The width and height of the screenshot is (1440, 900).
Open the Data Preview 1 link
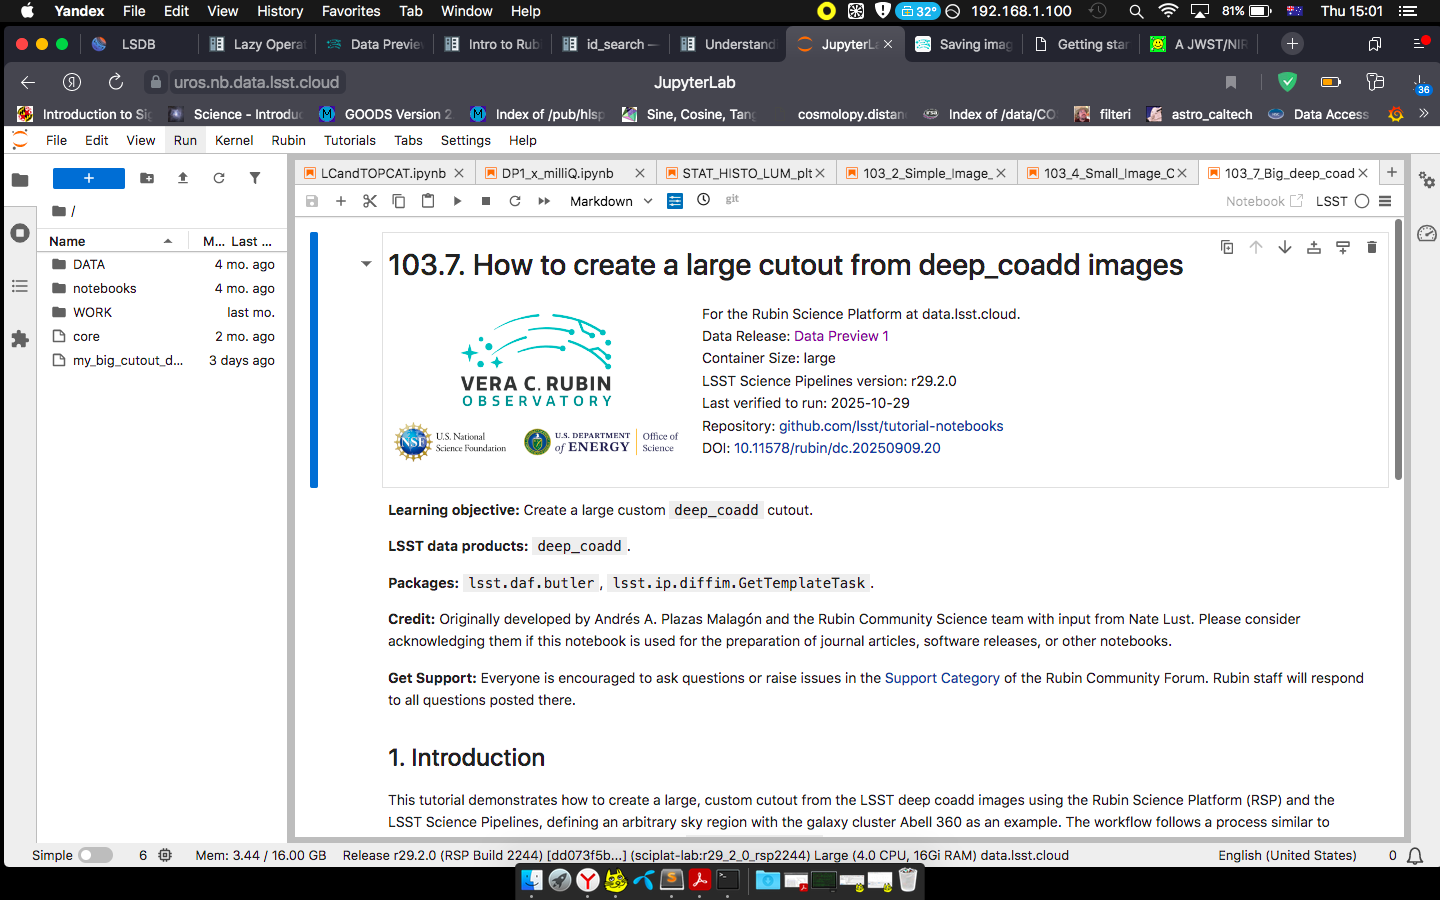pos(841,336)
